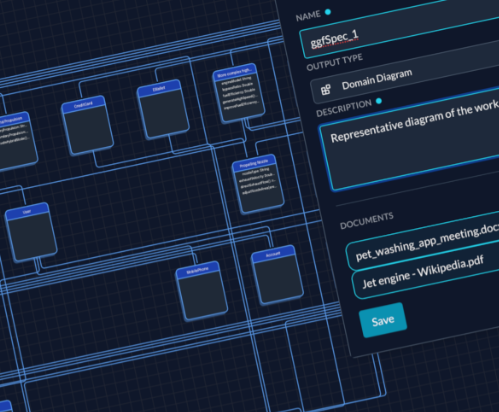Select the Account node in the diagram
Viewport: 499px width, 412px height.
277,275
